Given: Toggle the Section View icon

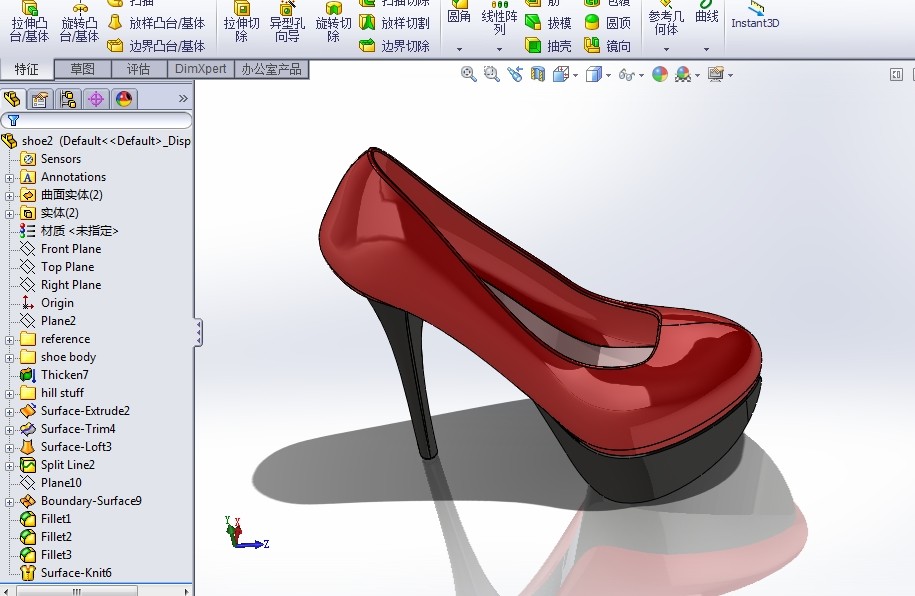Looking at the screenshot, I should click(x=537, y=74).
